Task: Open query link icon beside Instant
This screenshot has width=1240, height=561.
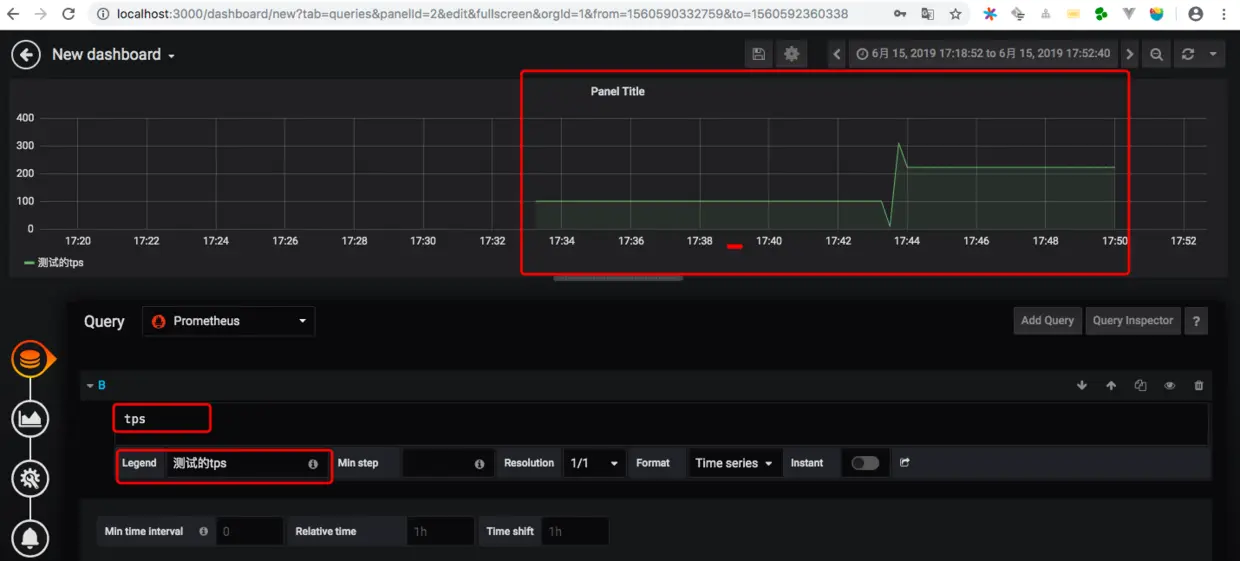Action: [x=905, y=463]
